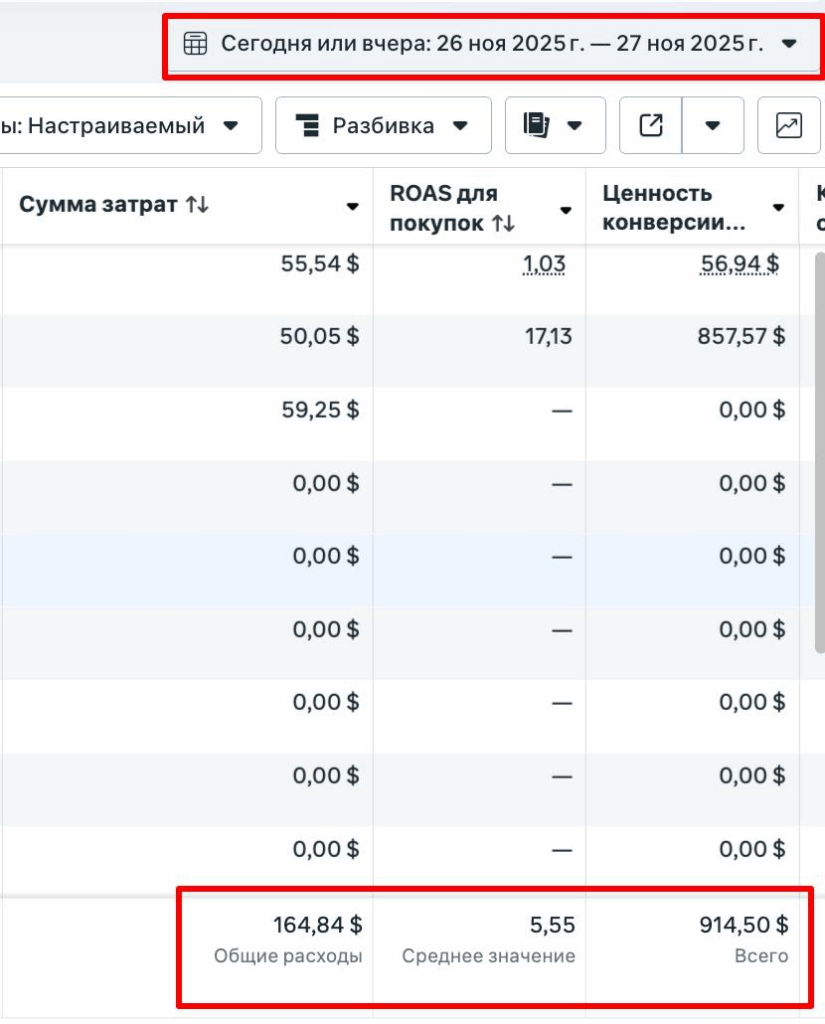This screenshot has height=1024, width=825.
Task: Open Ценность конверсии column menu arrow
Action: point(778,208)
